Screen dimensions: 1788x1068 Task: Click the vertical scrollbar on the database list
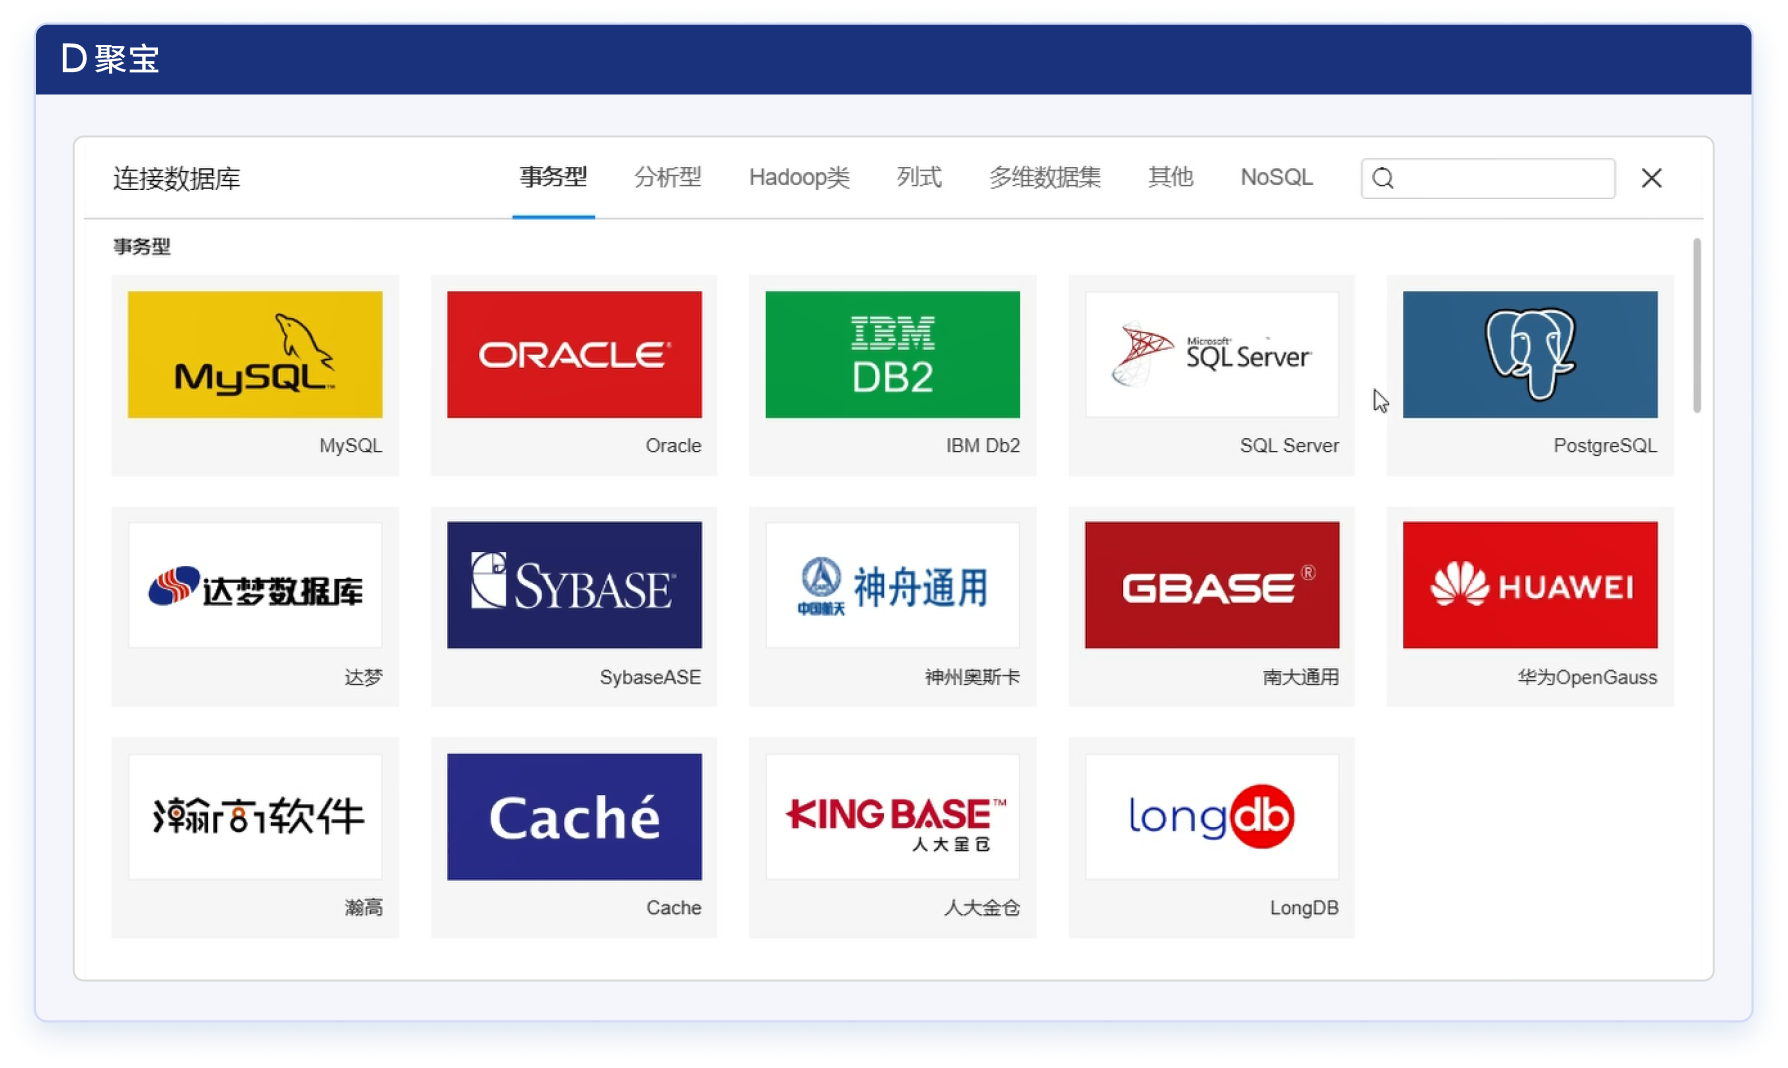pyautogui.click(x=1696, y=325)
